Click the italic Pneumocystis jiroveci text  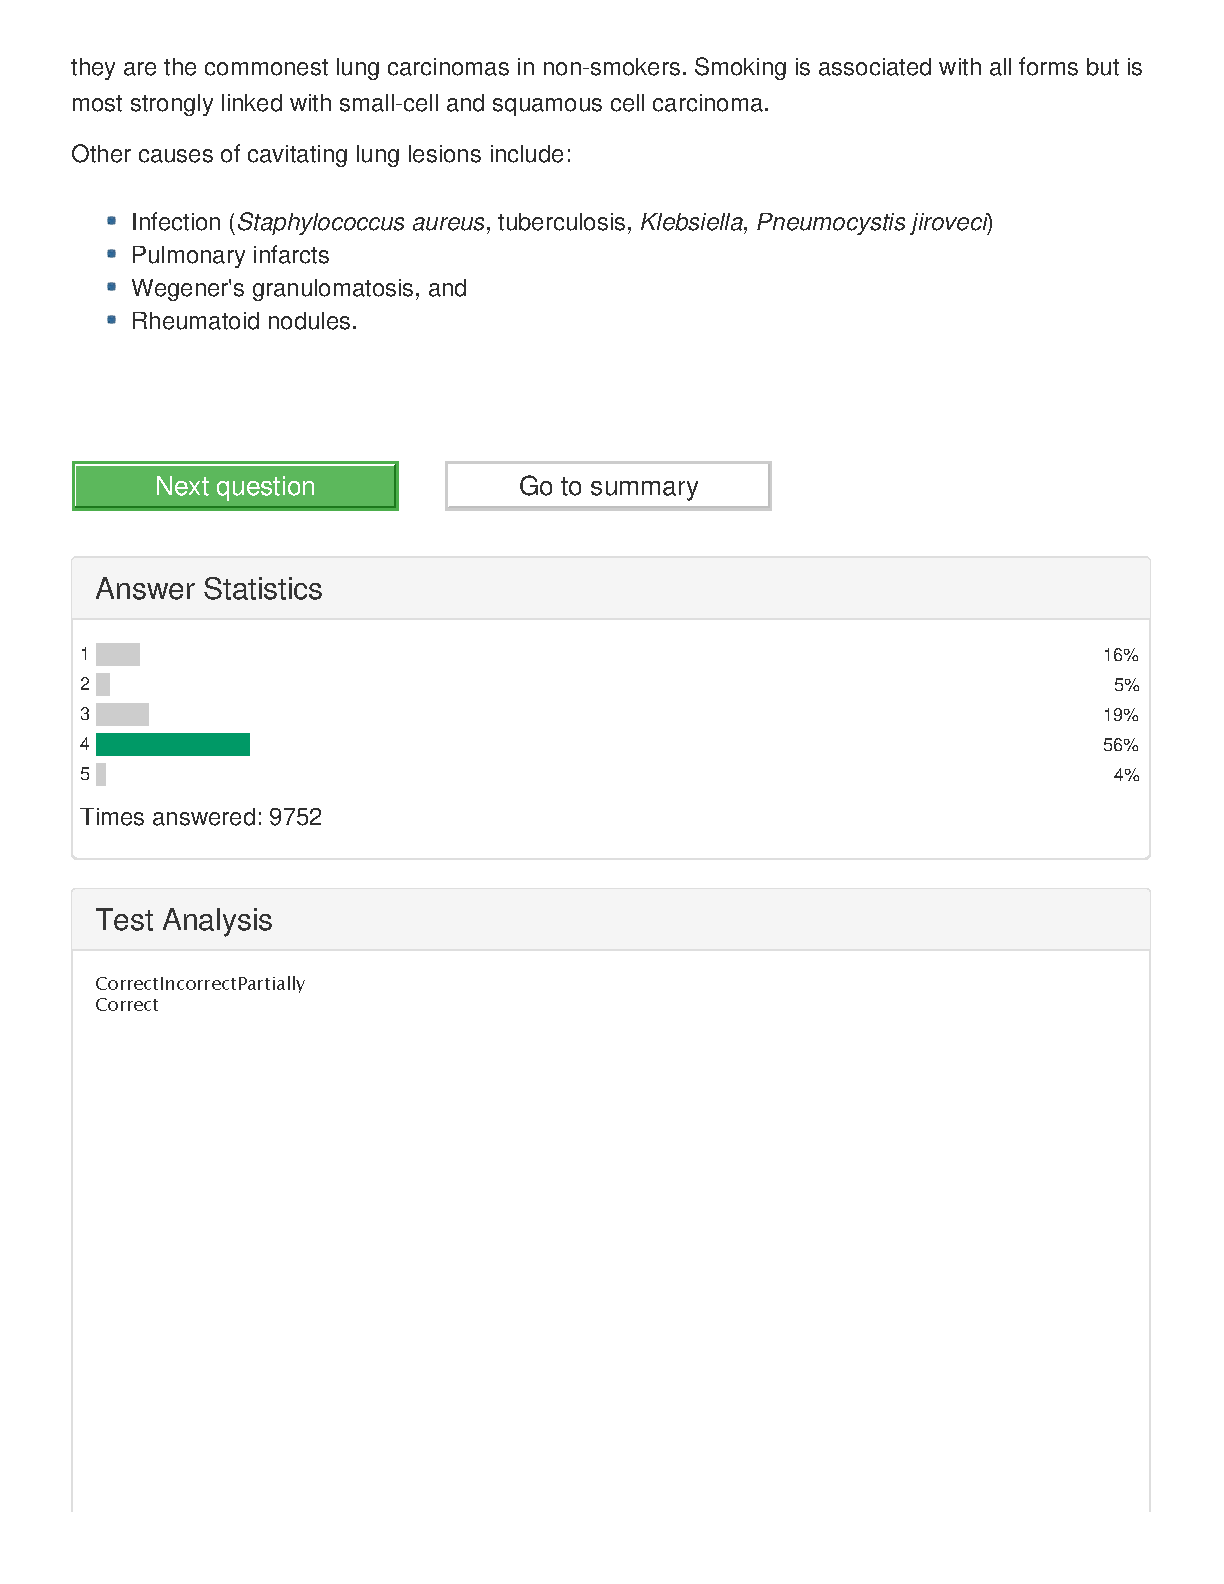click(872, 222)
